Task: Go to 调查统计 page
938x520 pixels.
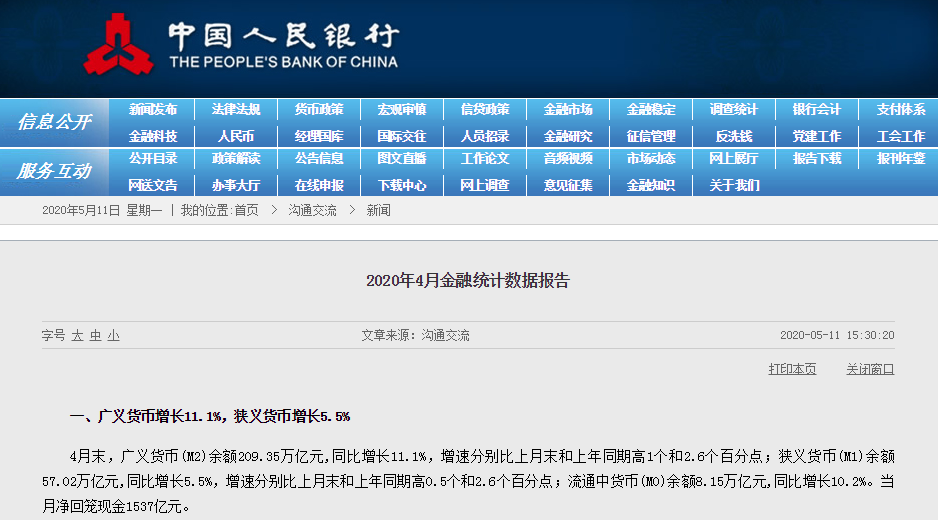Action: point(734,110)
